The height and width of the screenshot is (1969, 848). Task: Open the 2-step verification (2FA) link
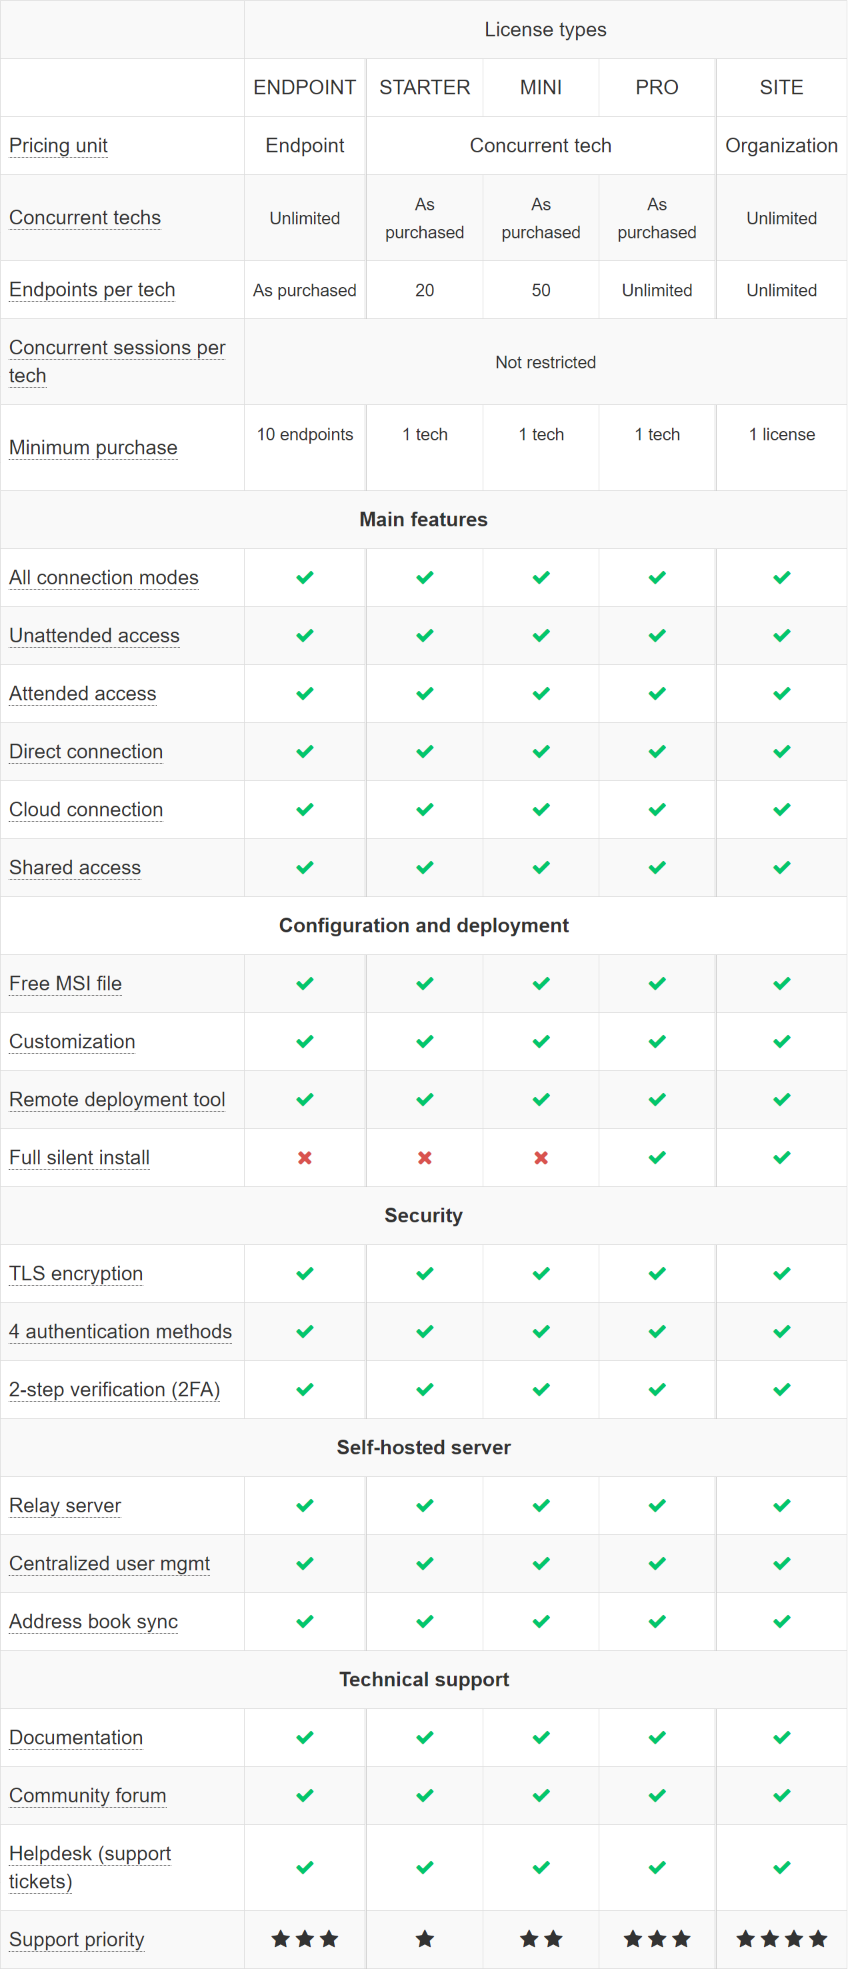coord(114,1390)
